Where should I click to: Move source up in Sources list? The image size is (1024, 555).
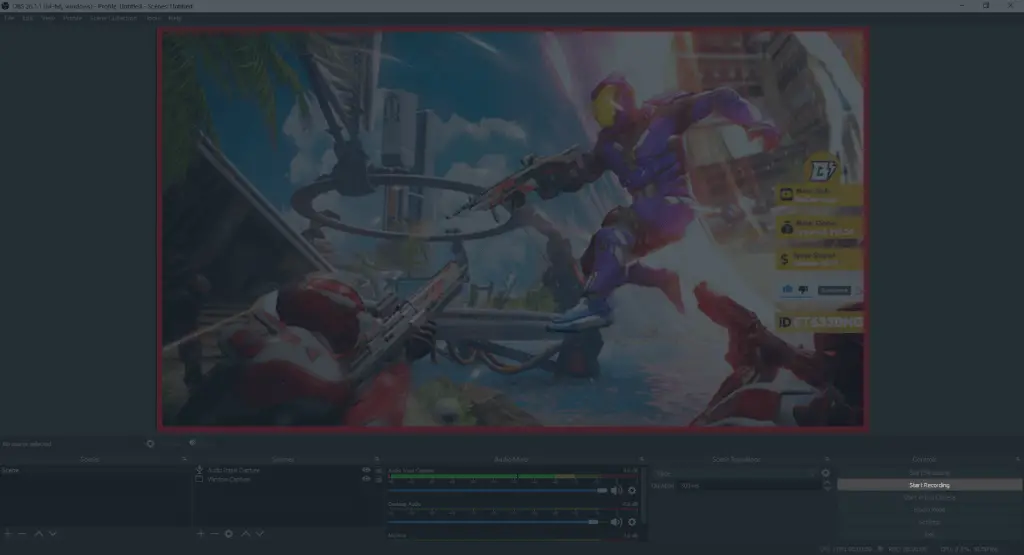(246, 533)
